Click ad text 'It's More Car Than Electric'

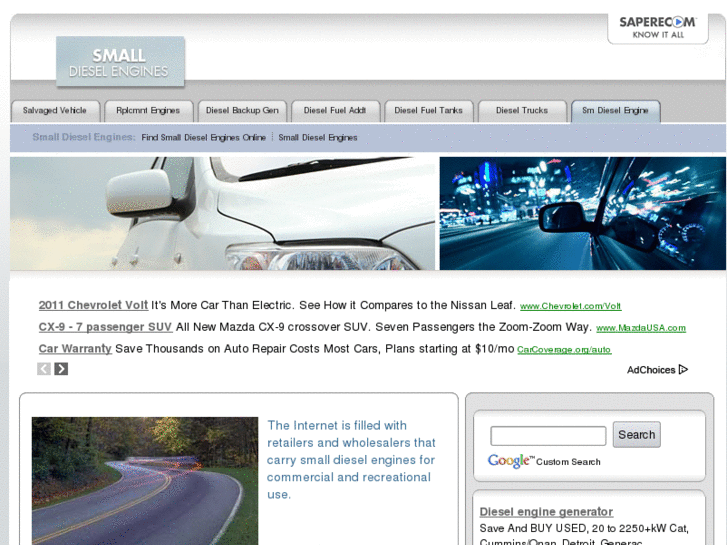tap(222, 305)
